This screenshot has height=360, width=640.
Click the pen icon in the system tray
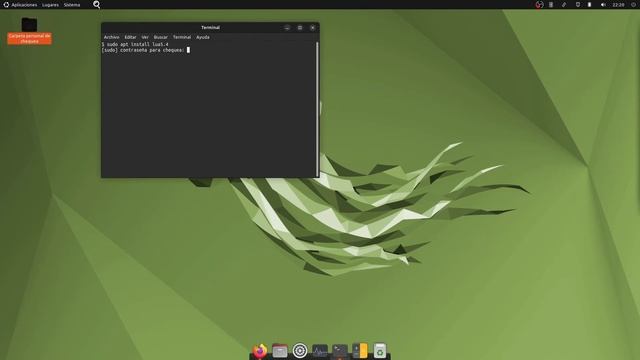point(564,5)
